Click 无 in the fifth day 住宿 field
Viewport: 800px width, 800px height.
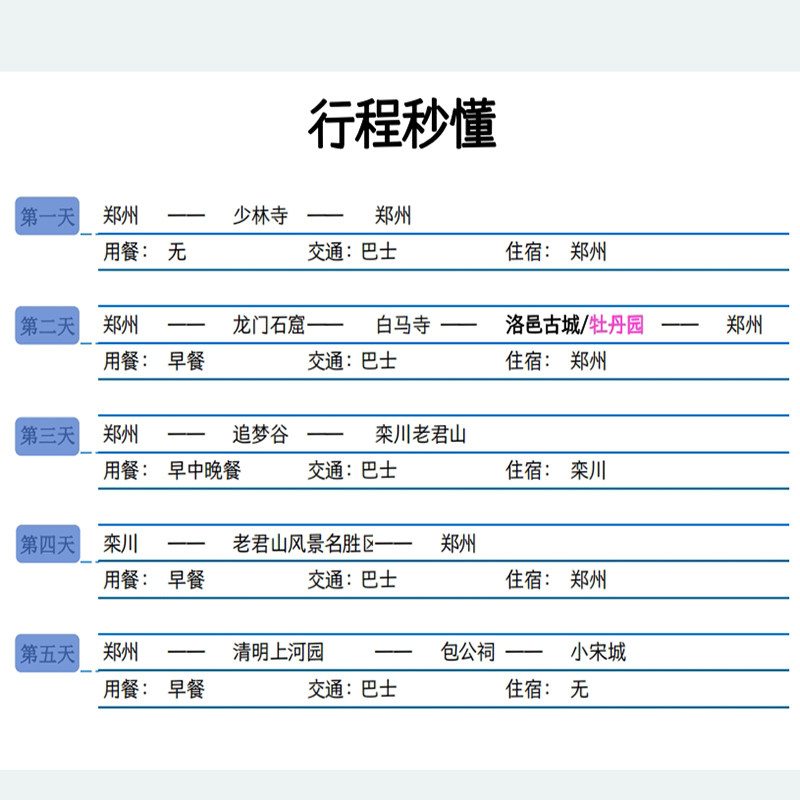579,689
